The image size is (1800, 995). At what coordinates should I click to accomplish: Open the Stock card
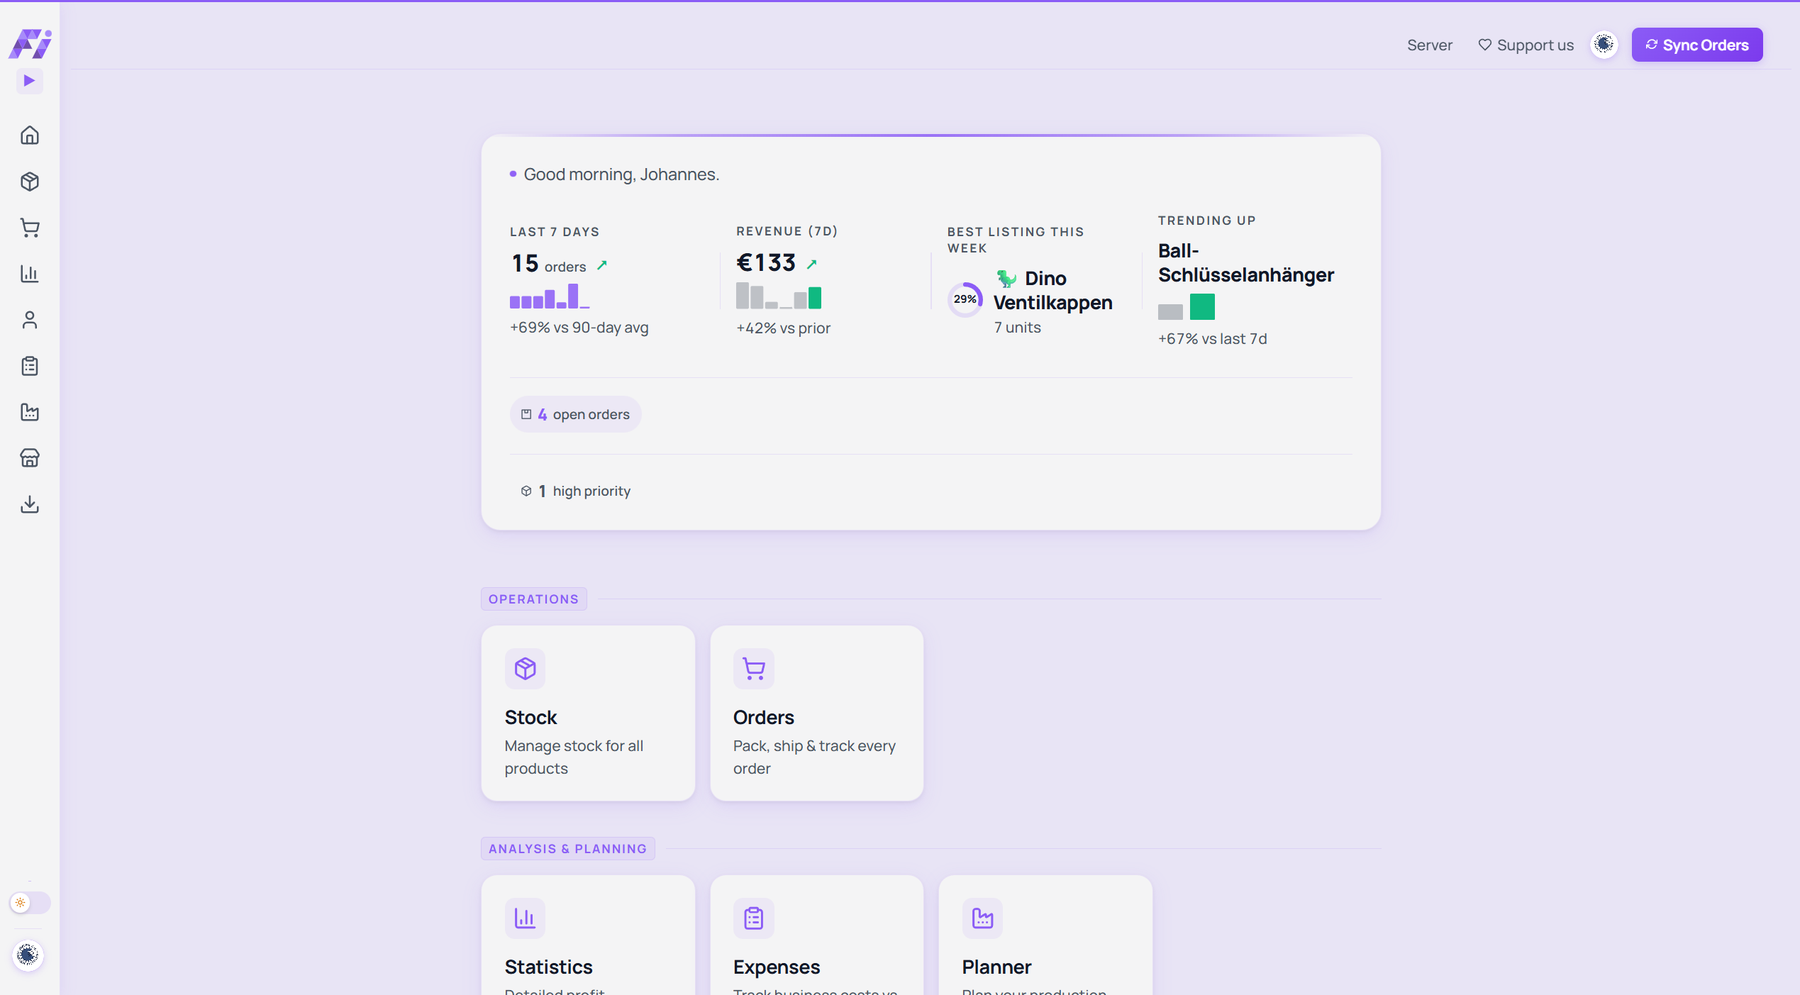pos(588,713)
